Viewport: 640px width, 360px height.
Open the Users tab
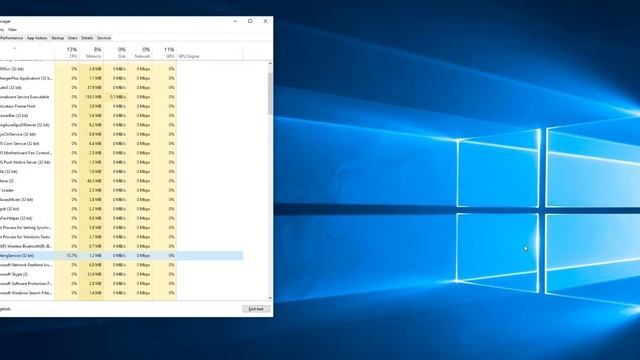73,38
